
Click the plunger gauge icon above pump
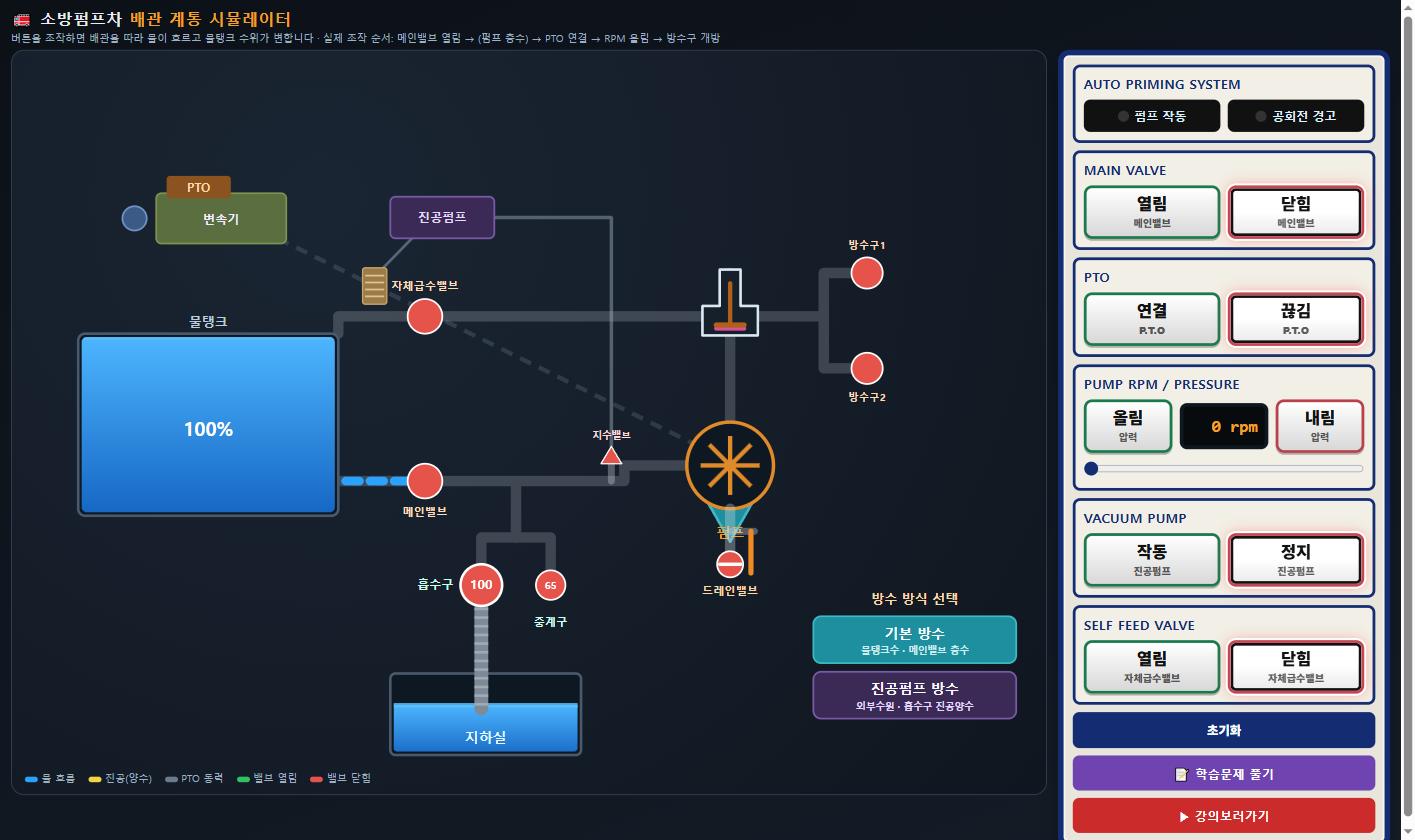pyautogui.click(x=730, y=303)
